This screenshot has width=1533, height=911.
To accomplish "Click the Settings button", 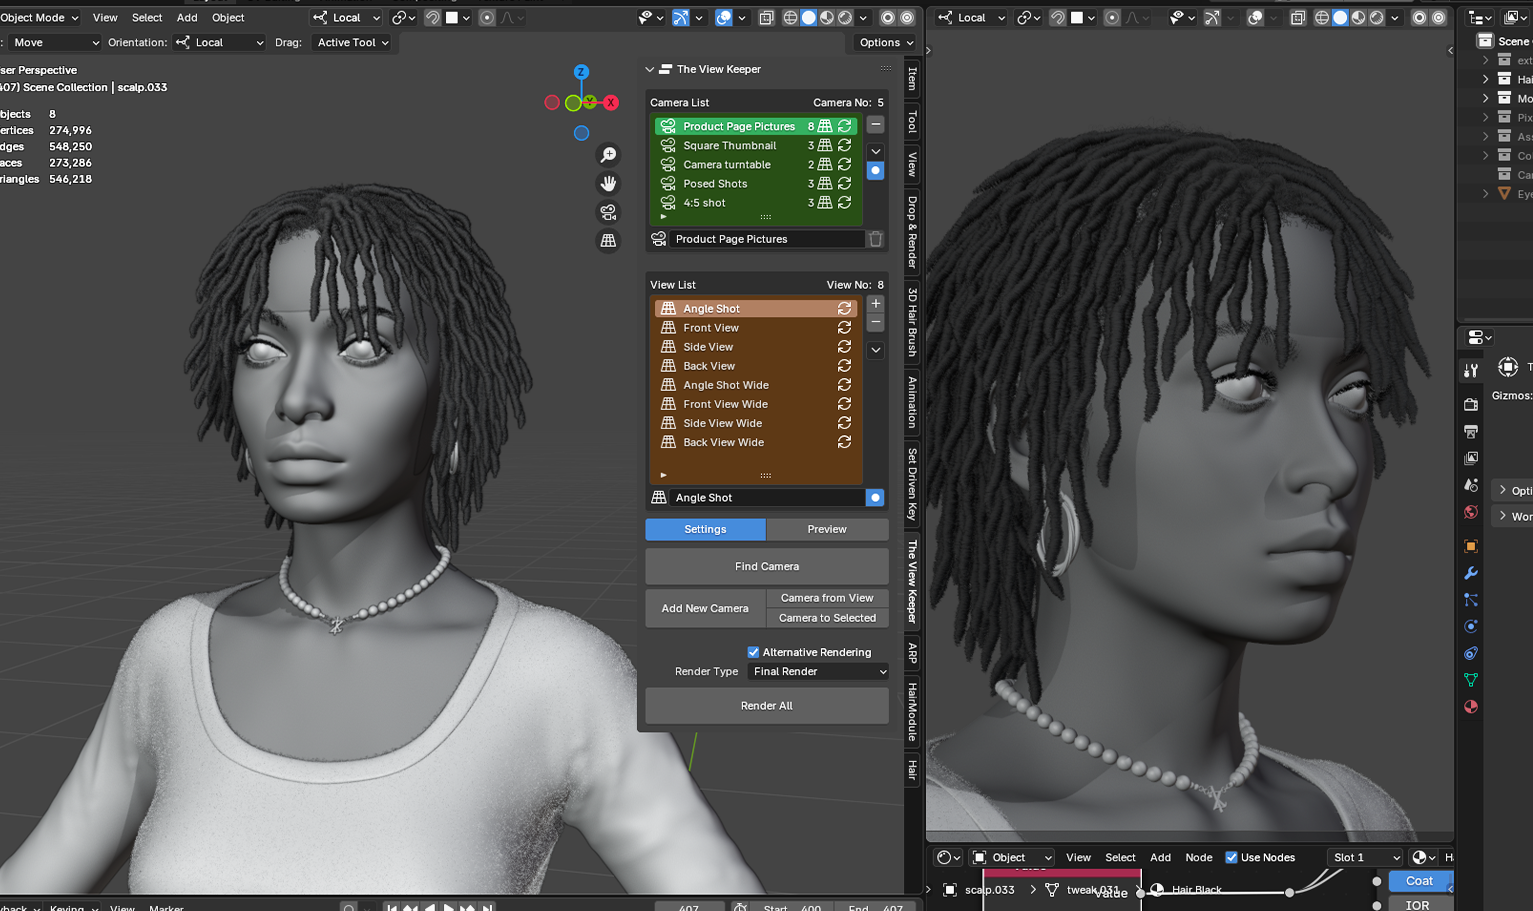I will pyautogui.click(x=705, y=529).
